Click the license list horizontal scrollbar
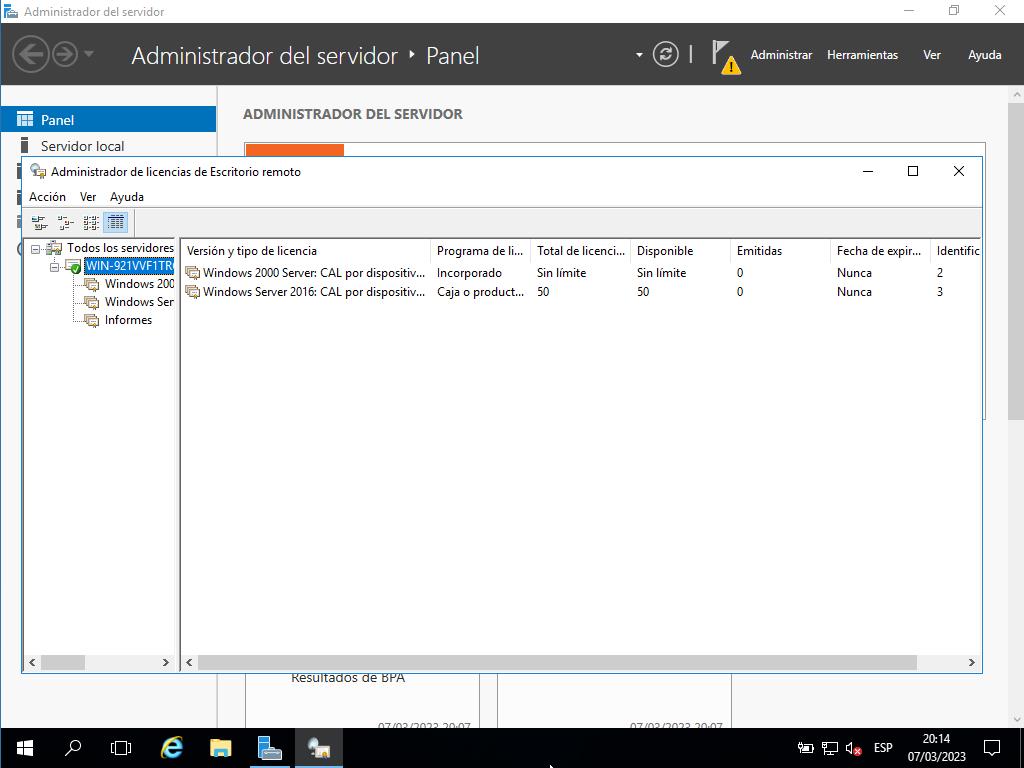The height and width of the screenshot is (768, 1024). (556, 662)
